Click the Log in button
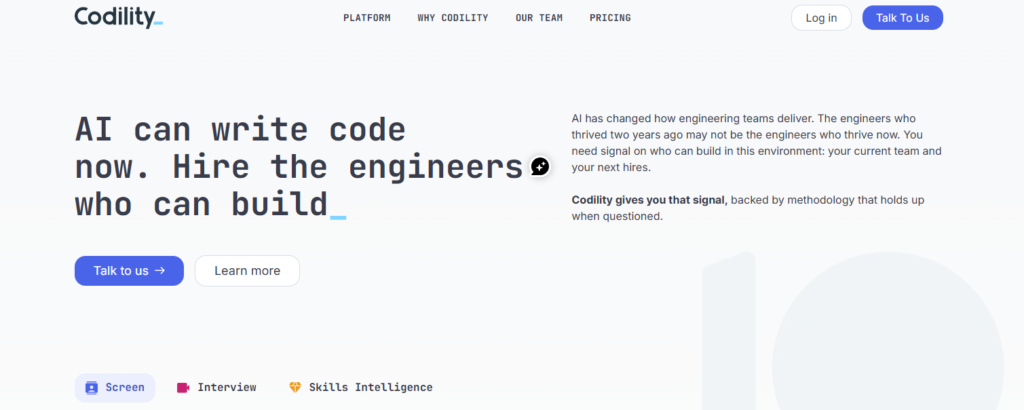 tap(821, 18)
